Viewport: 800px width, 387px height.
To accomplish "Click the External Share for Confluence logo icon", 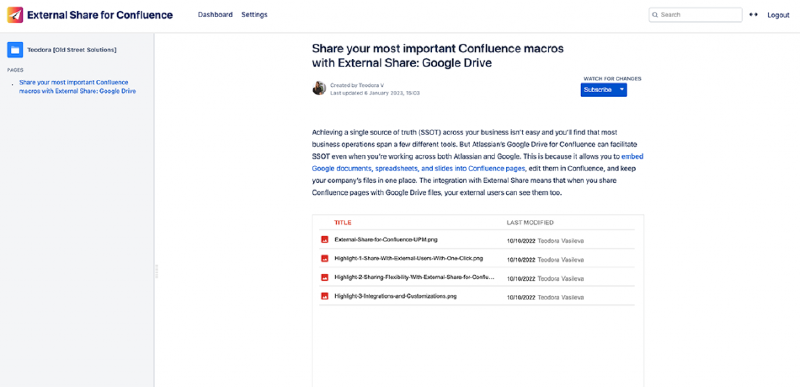I will coord(15,15).
